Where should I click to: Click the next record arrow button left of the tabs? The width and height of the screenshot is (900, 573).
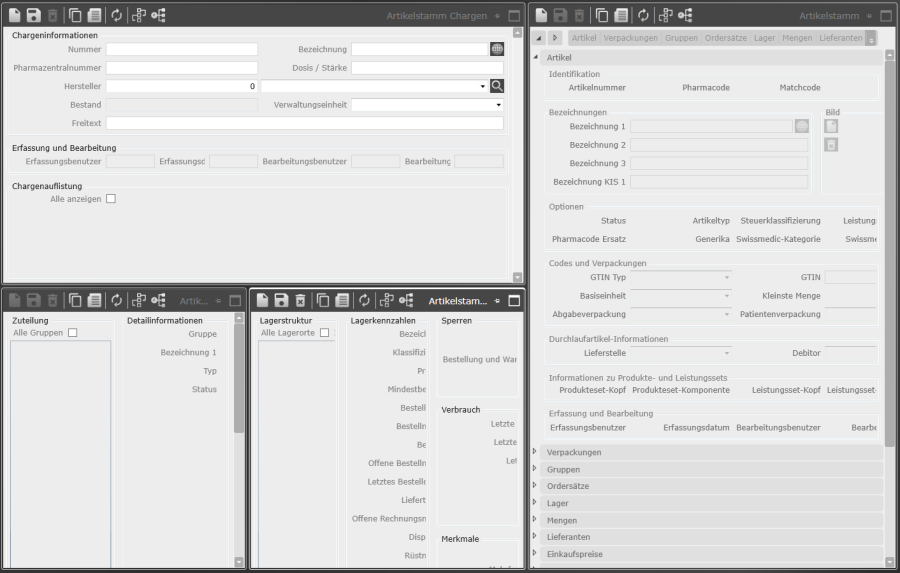coord(555,38)
